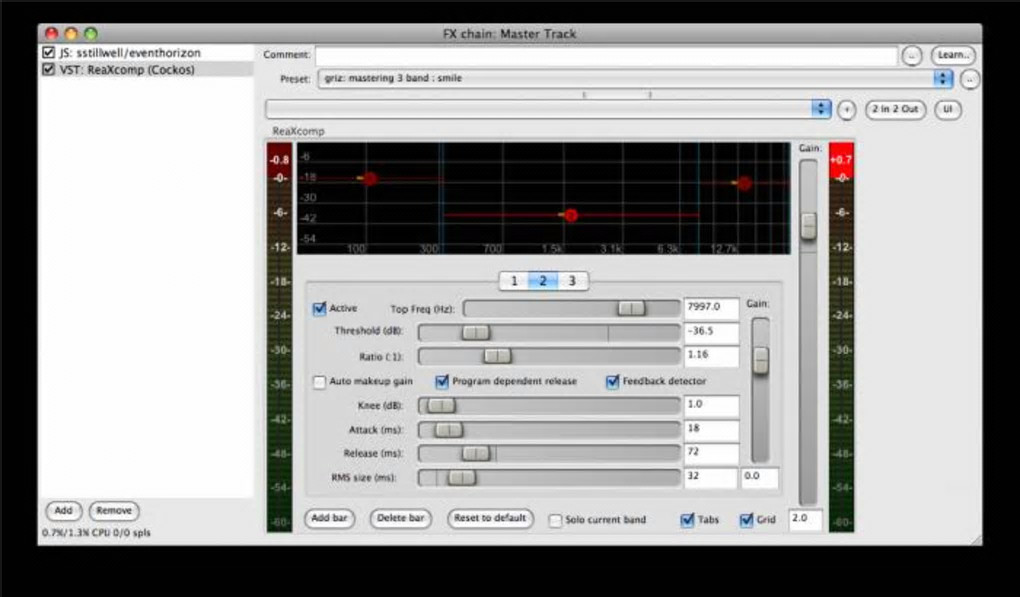Click the ellipsis button beside Preset dropdown

pos(970,79)
